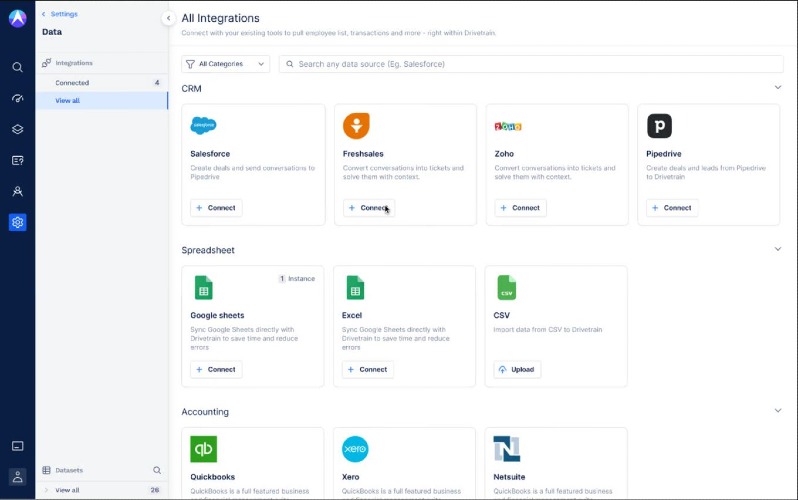
Task: Click the Pipedrive card title
Action: click(x=664, y=154)
